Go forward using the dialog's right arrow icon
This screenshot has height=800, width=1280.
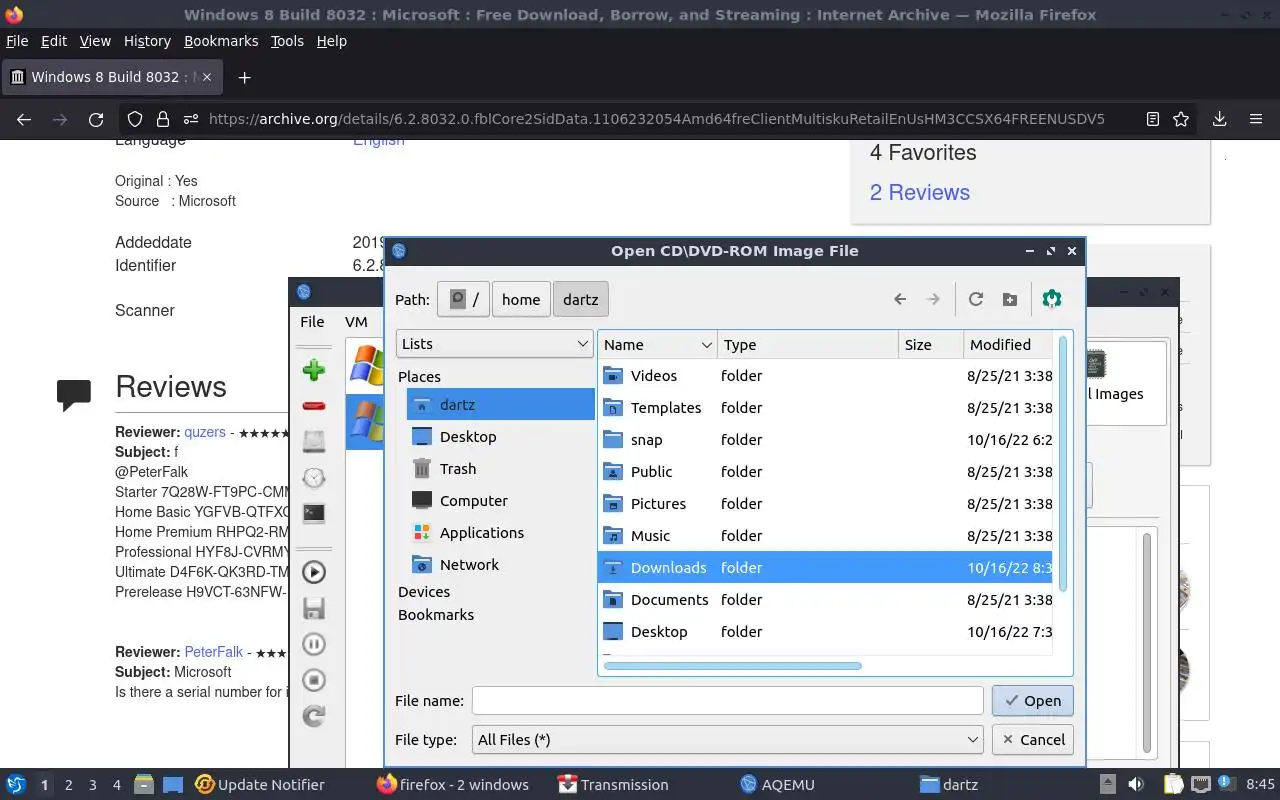[933, 299]
